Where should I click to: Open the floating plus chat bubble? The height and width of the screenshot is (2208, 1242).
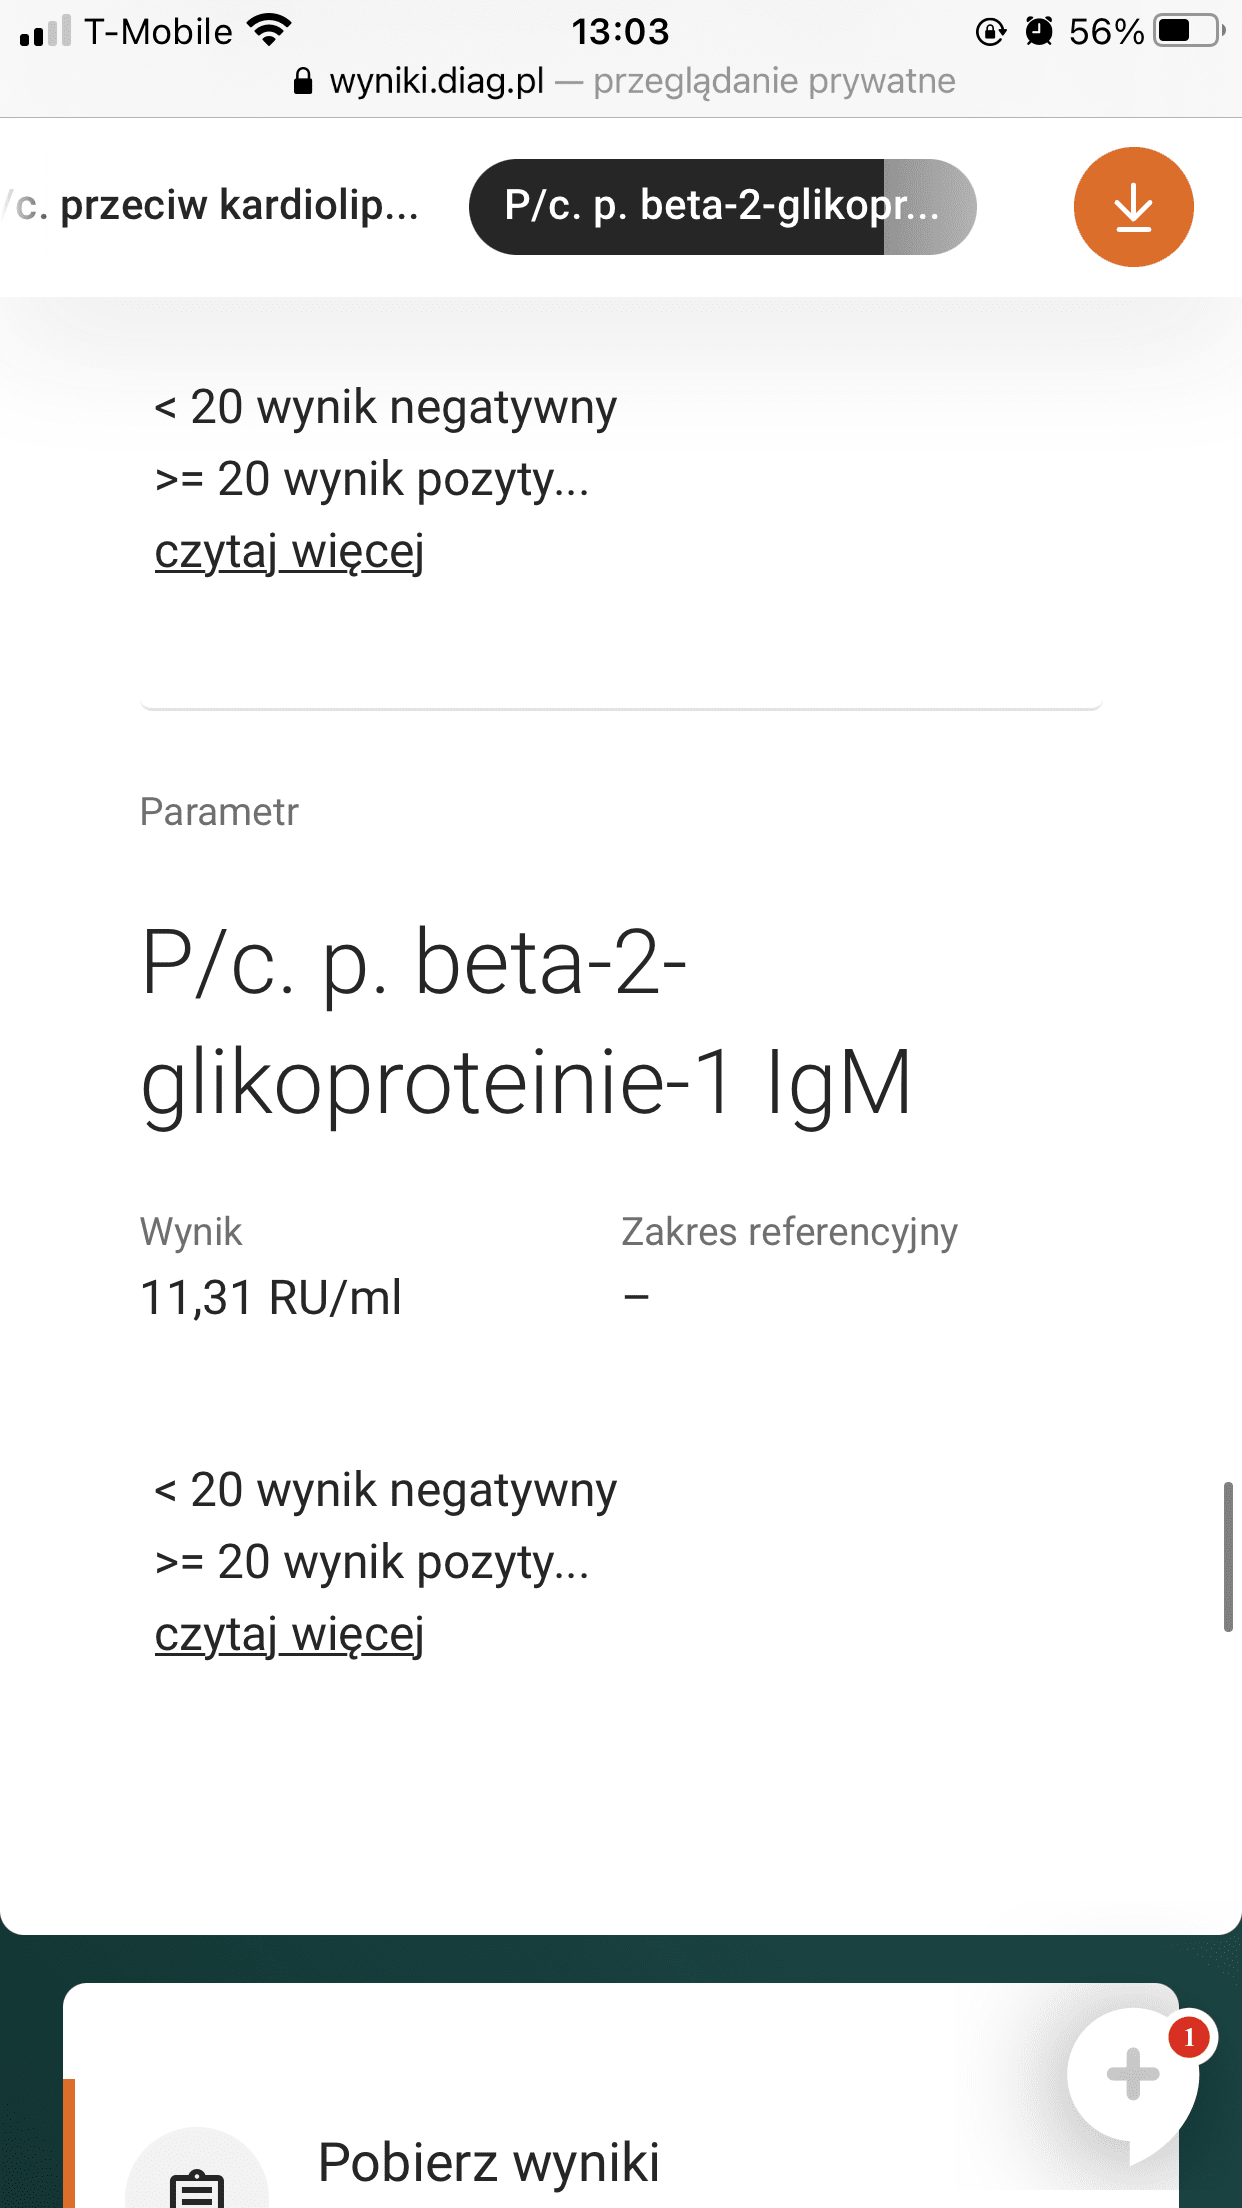tap(1133, 2074)
